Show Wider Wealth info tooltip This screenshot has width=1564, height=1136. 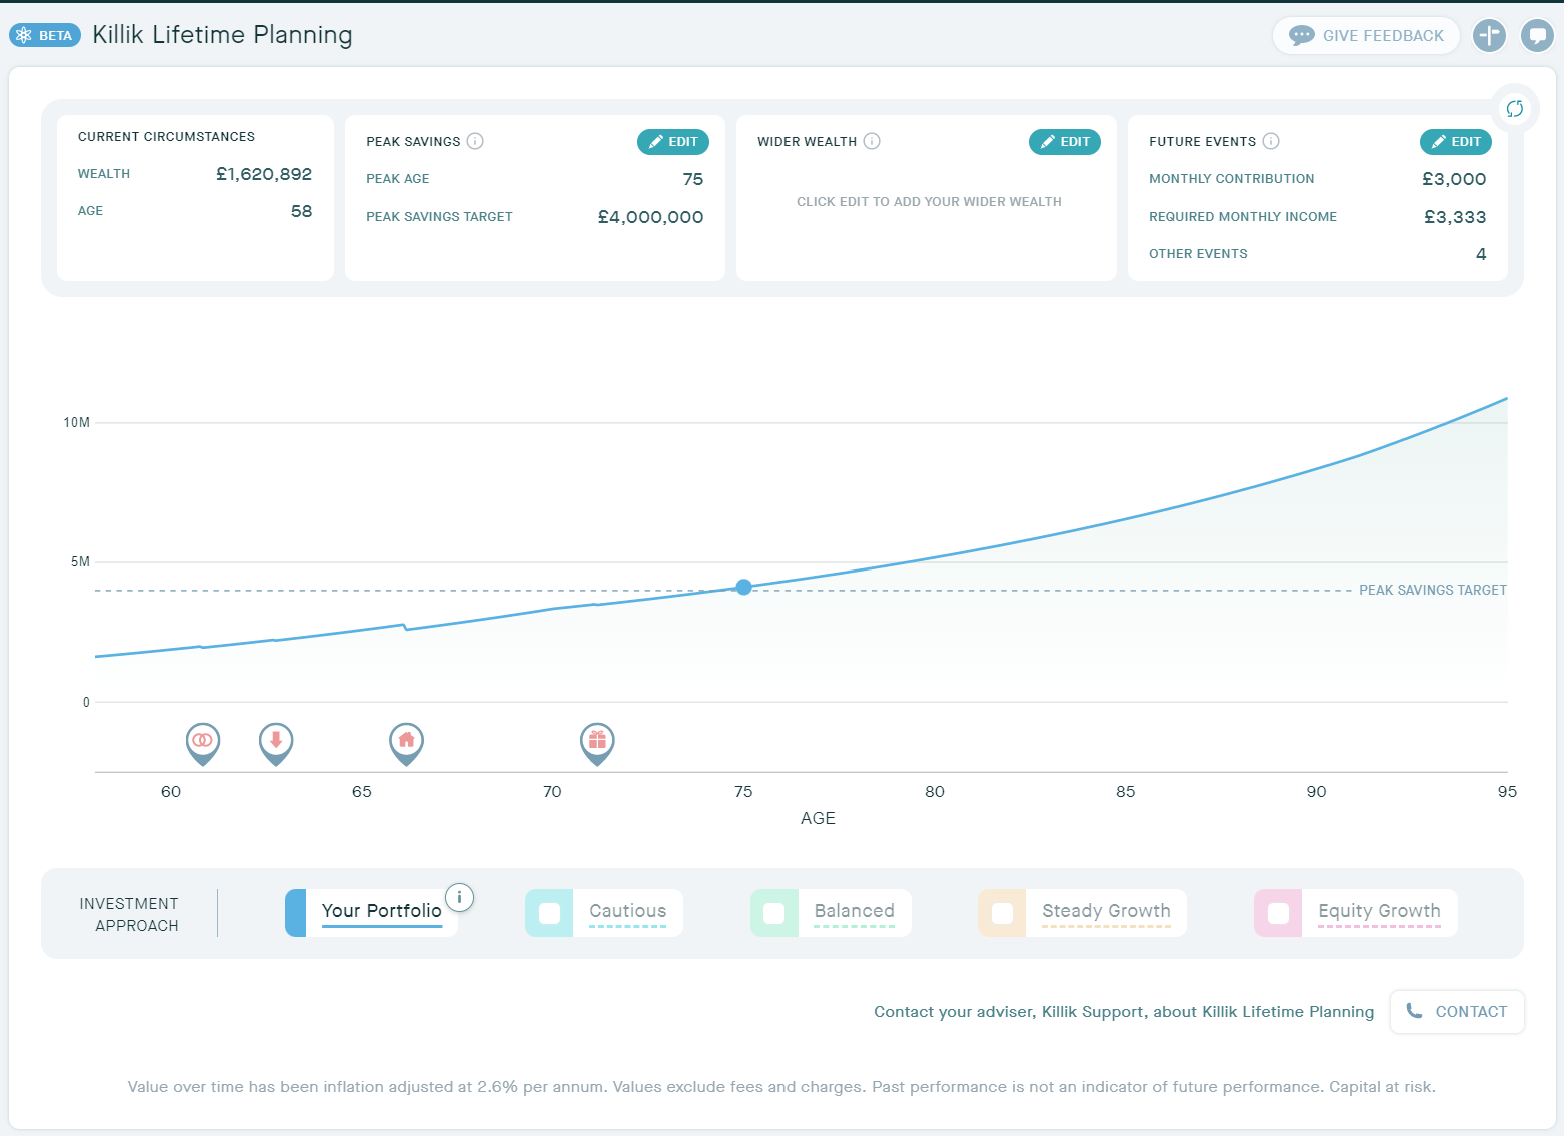872,141
